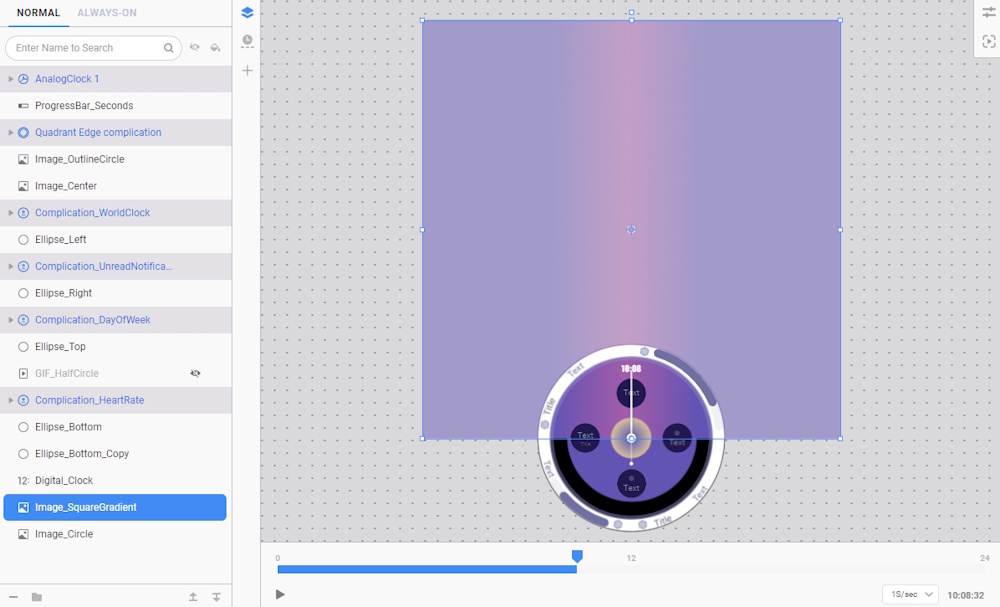Open the properties sliders icon
Viewport: 1000px width, 607px height.
pyautogui.click(x=988, y=13)
